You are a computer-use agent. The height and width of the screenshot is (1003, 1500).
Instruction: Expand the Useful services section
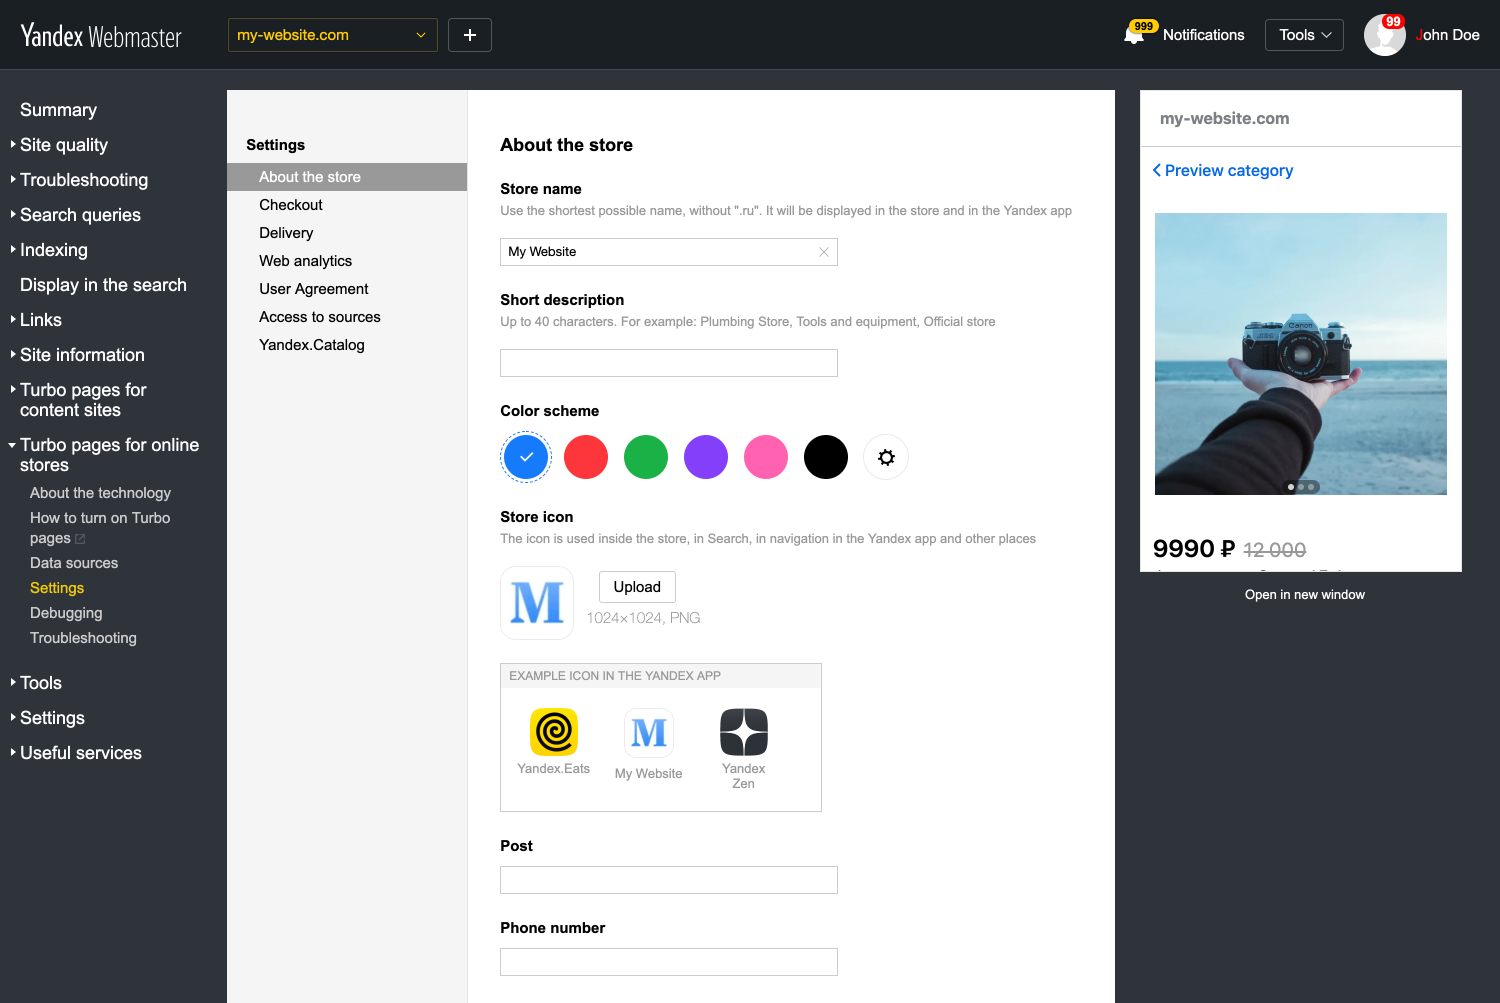pyautogui.click(x=81, y=753)
